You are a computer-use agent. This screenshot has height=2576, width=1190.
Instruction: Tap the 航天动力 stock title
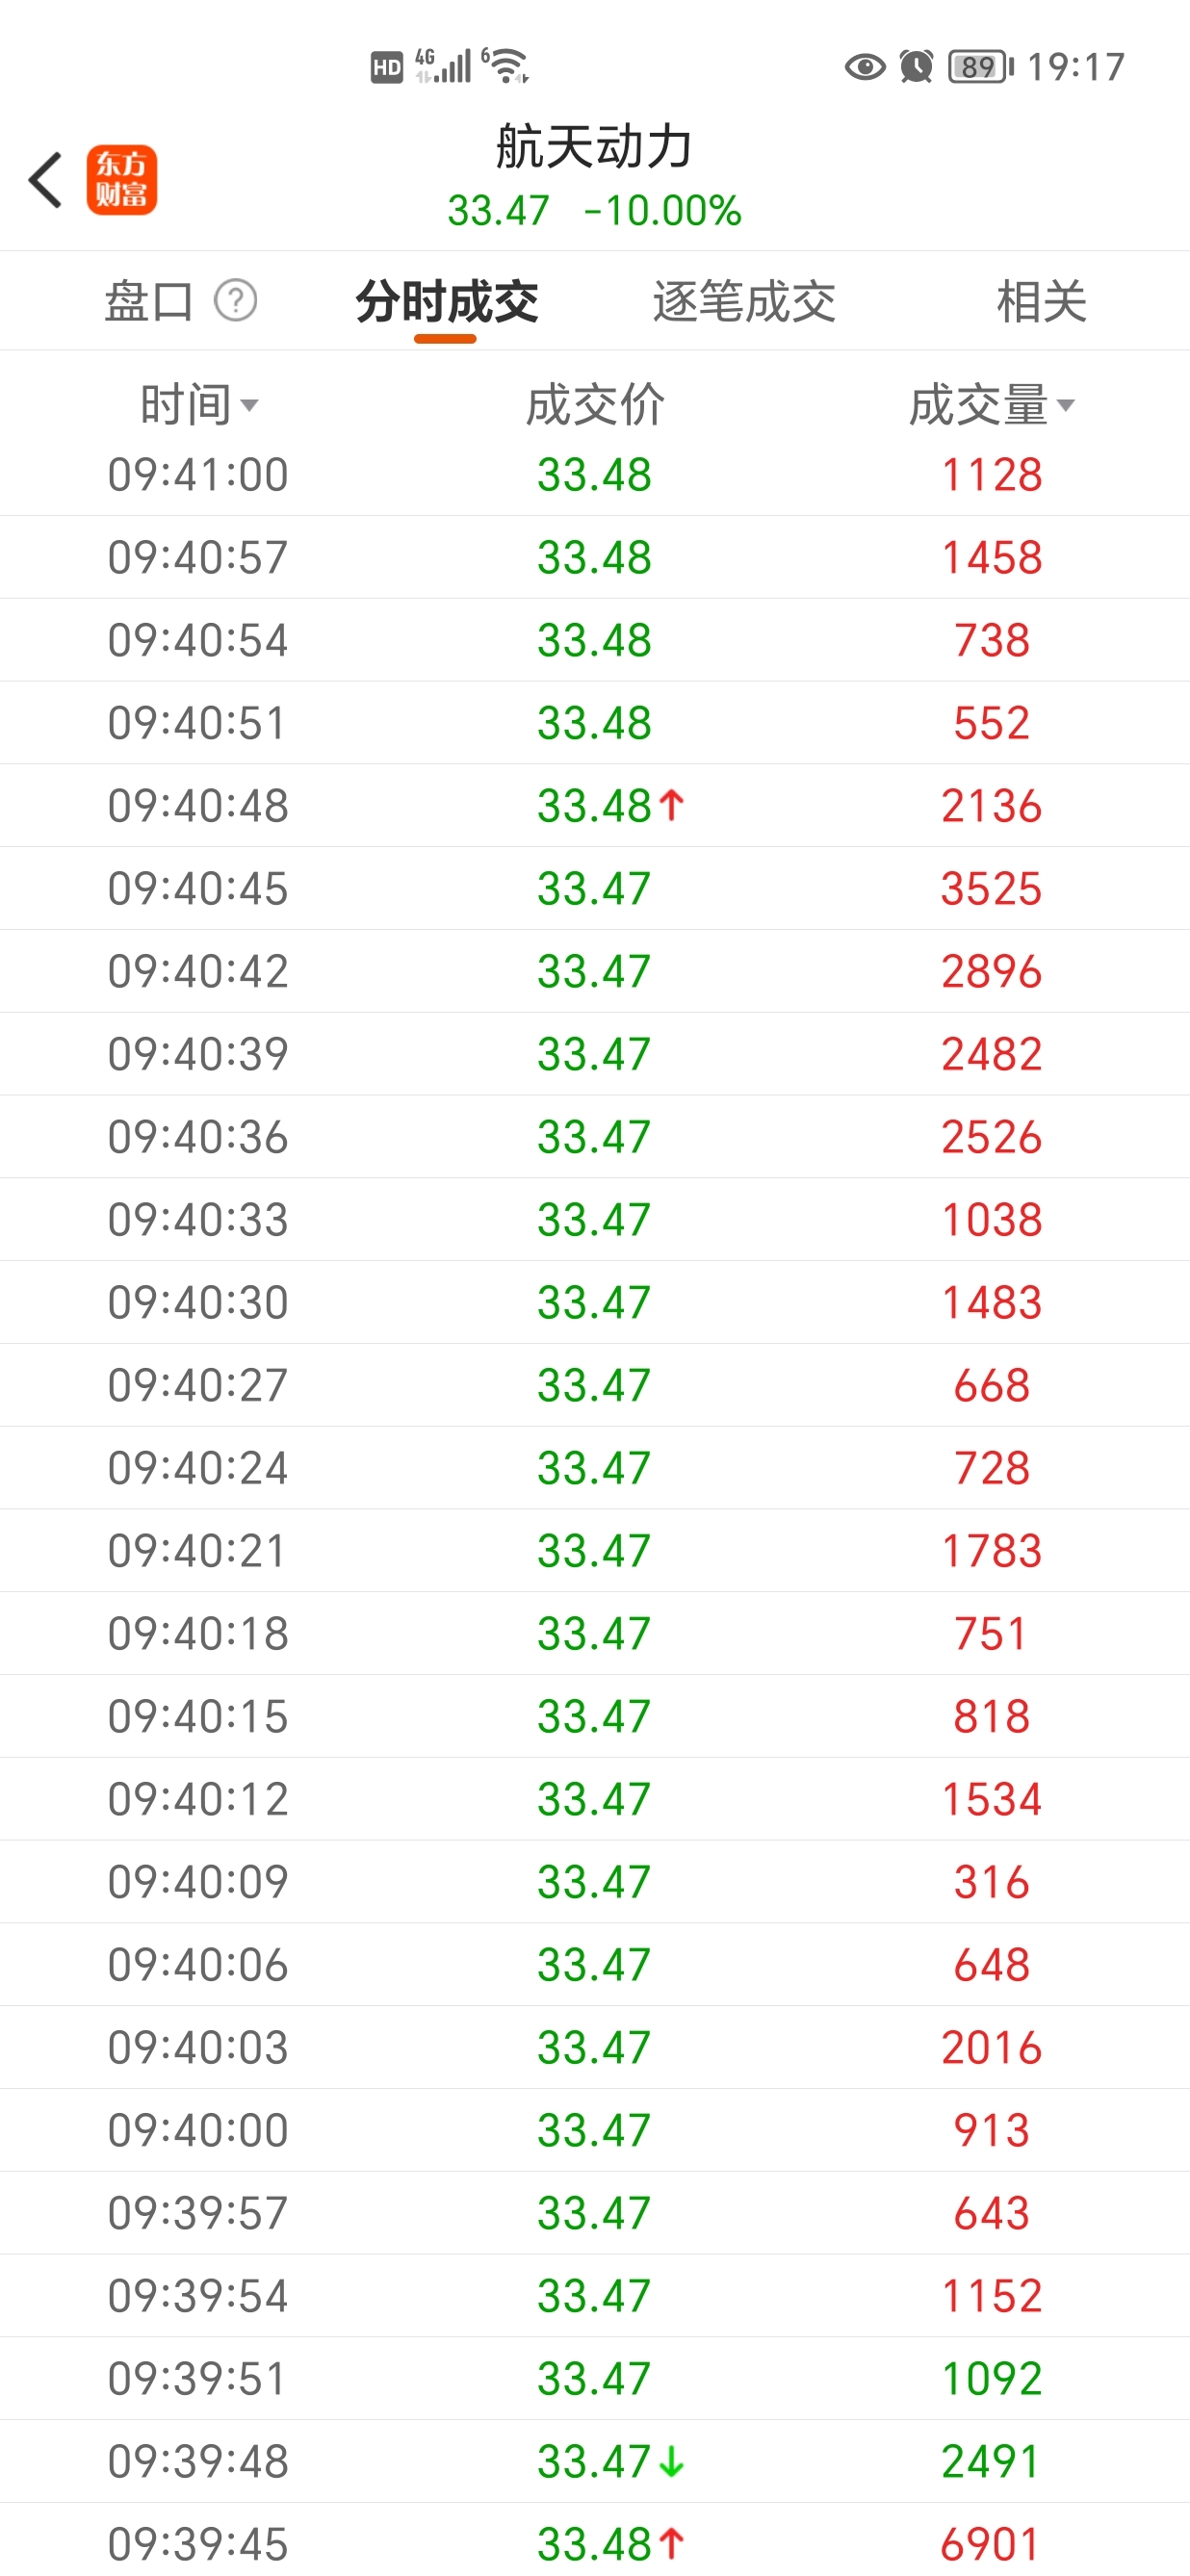coord(595,147)
